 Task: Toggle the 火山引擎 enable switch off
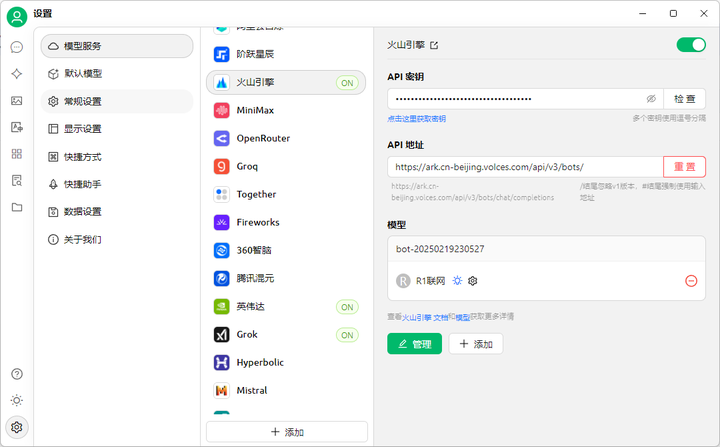coord(691,45)
